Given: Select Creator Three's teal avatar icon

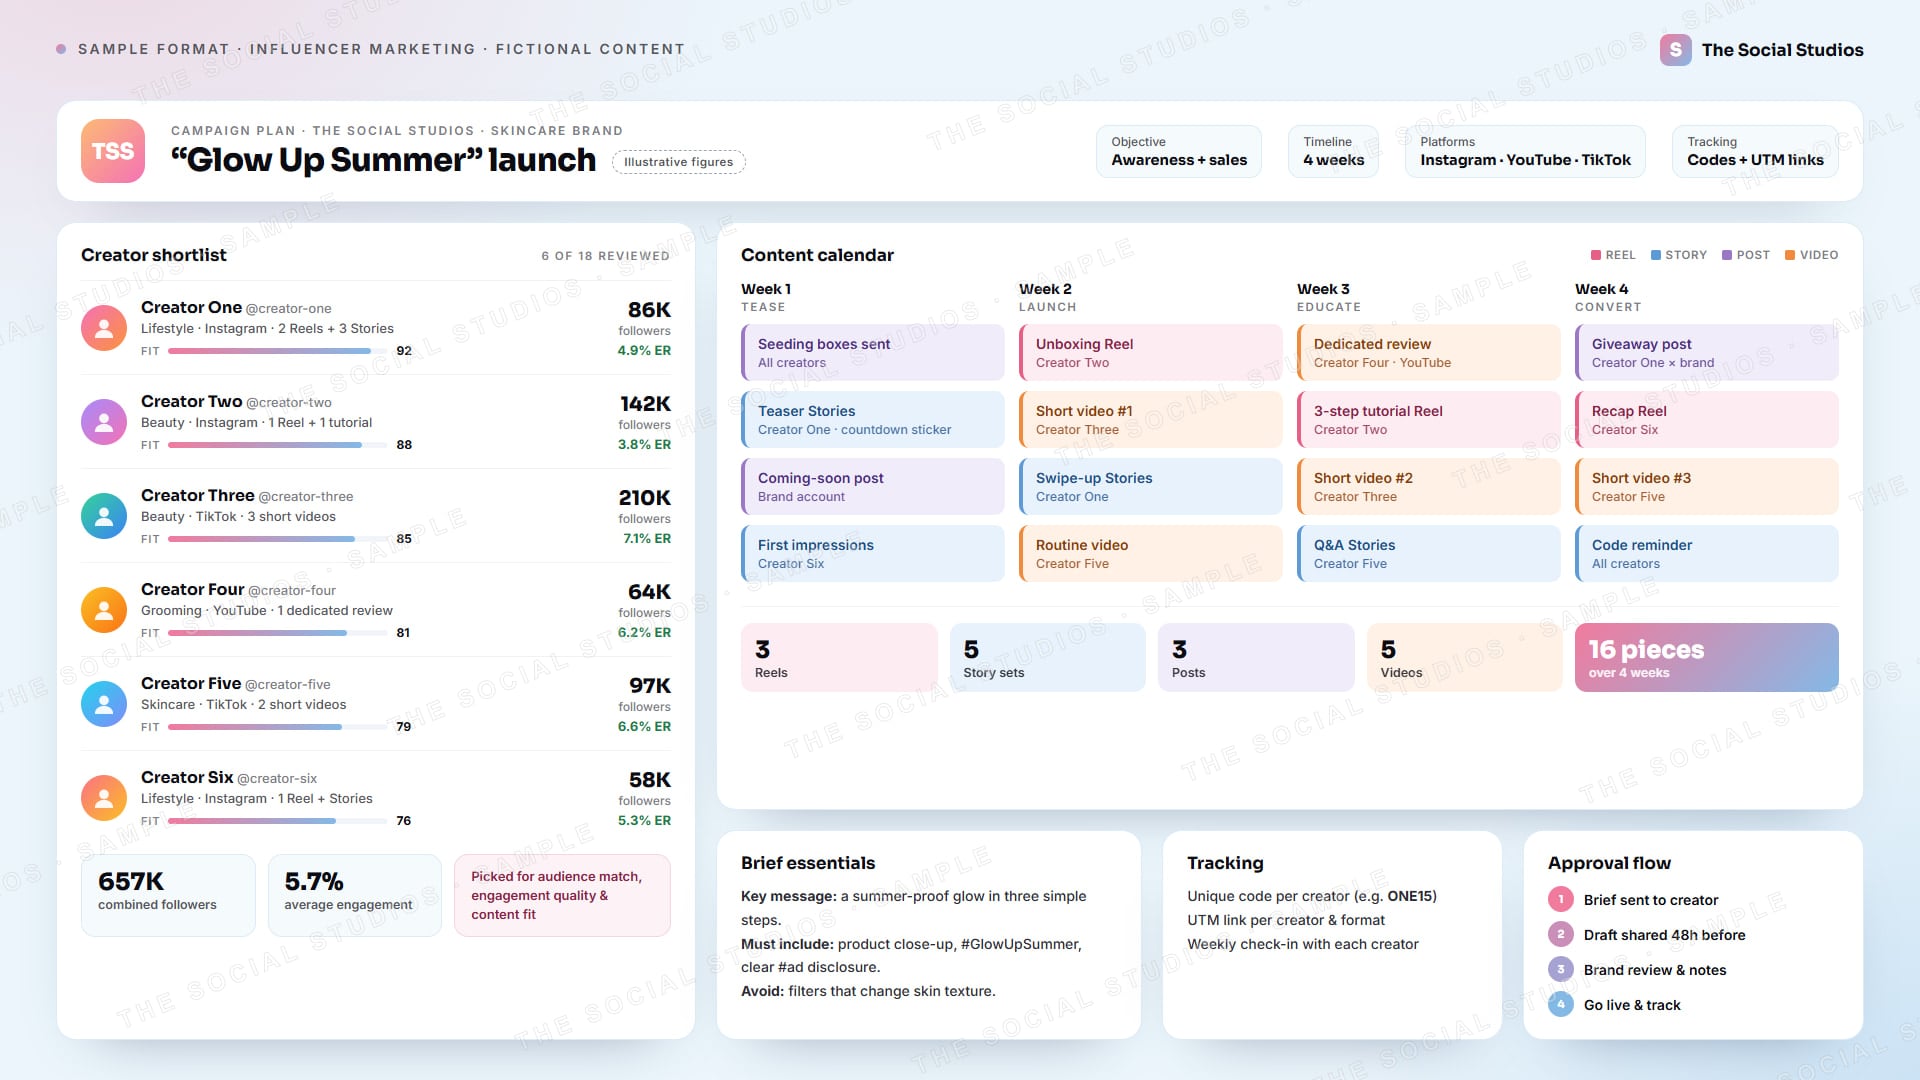Looking at the screenshot, I should click(104, 516).
